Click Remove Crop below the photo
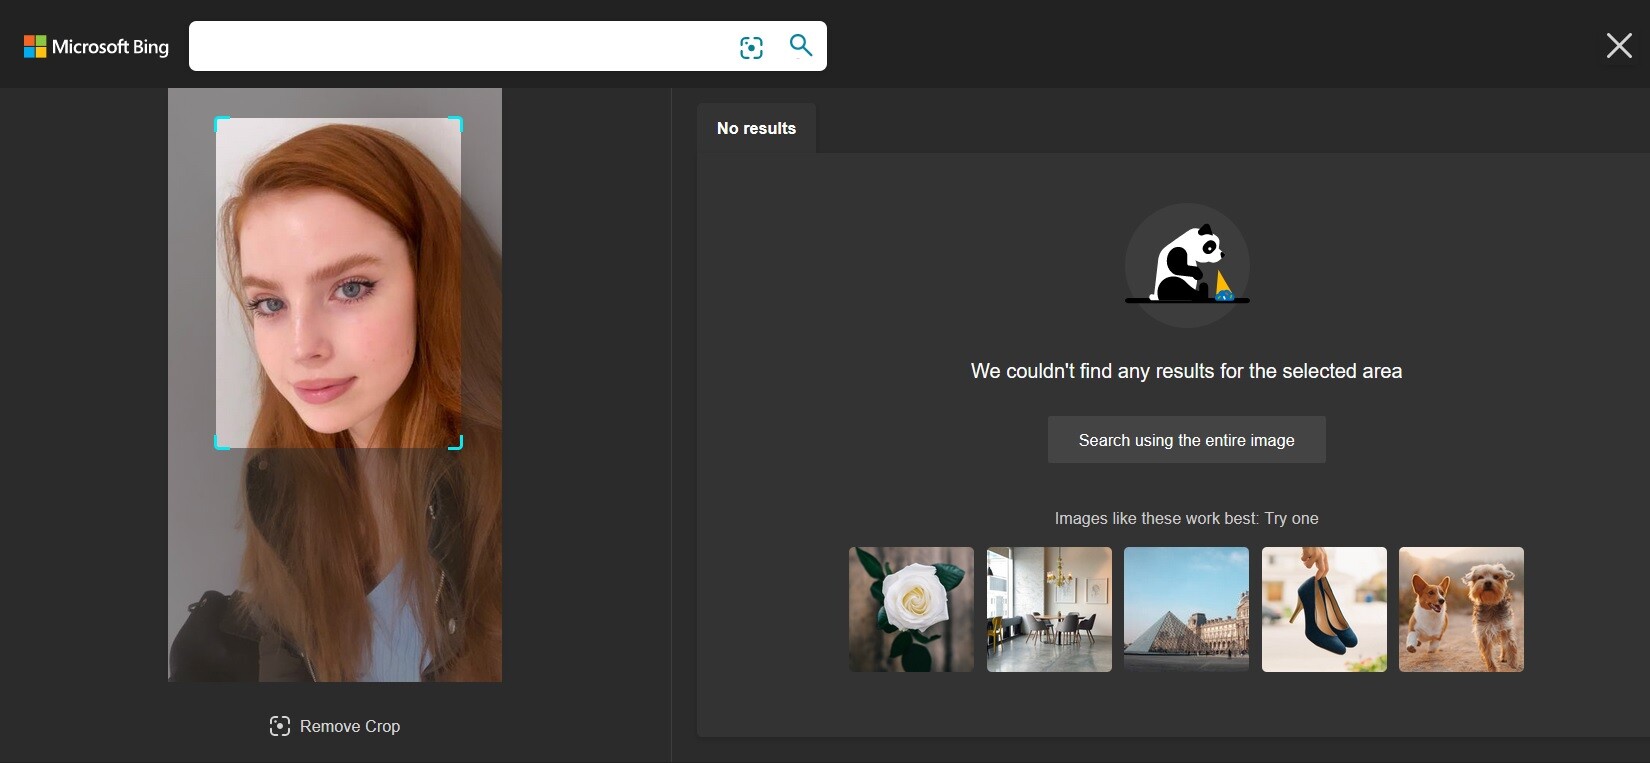This screenshot has width=1650, height=763. click(x=335, y=726)
